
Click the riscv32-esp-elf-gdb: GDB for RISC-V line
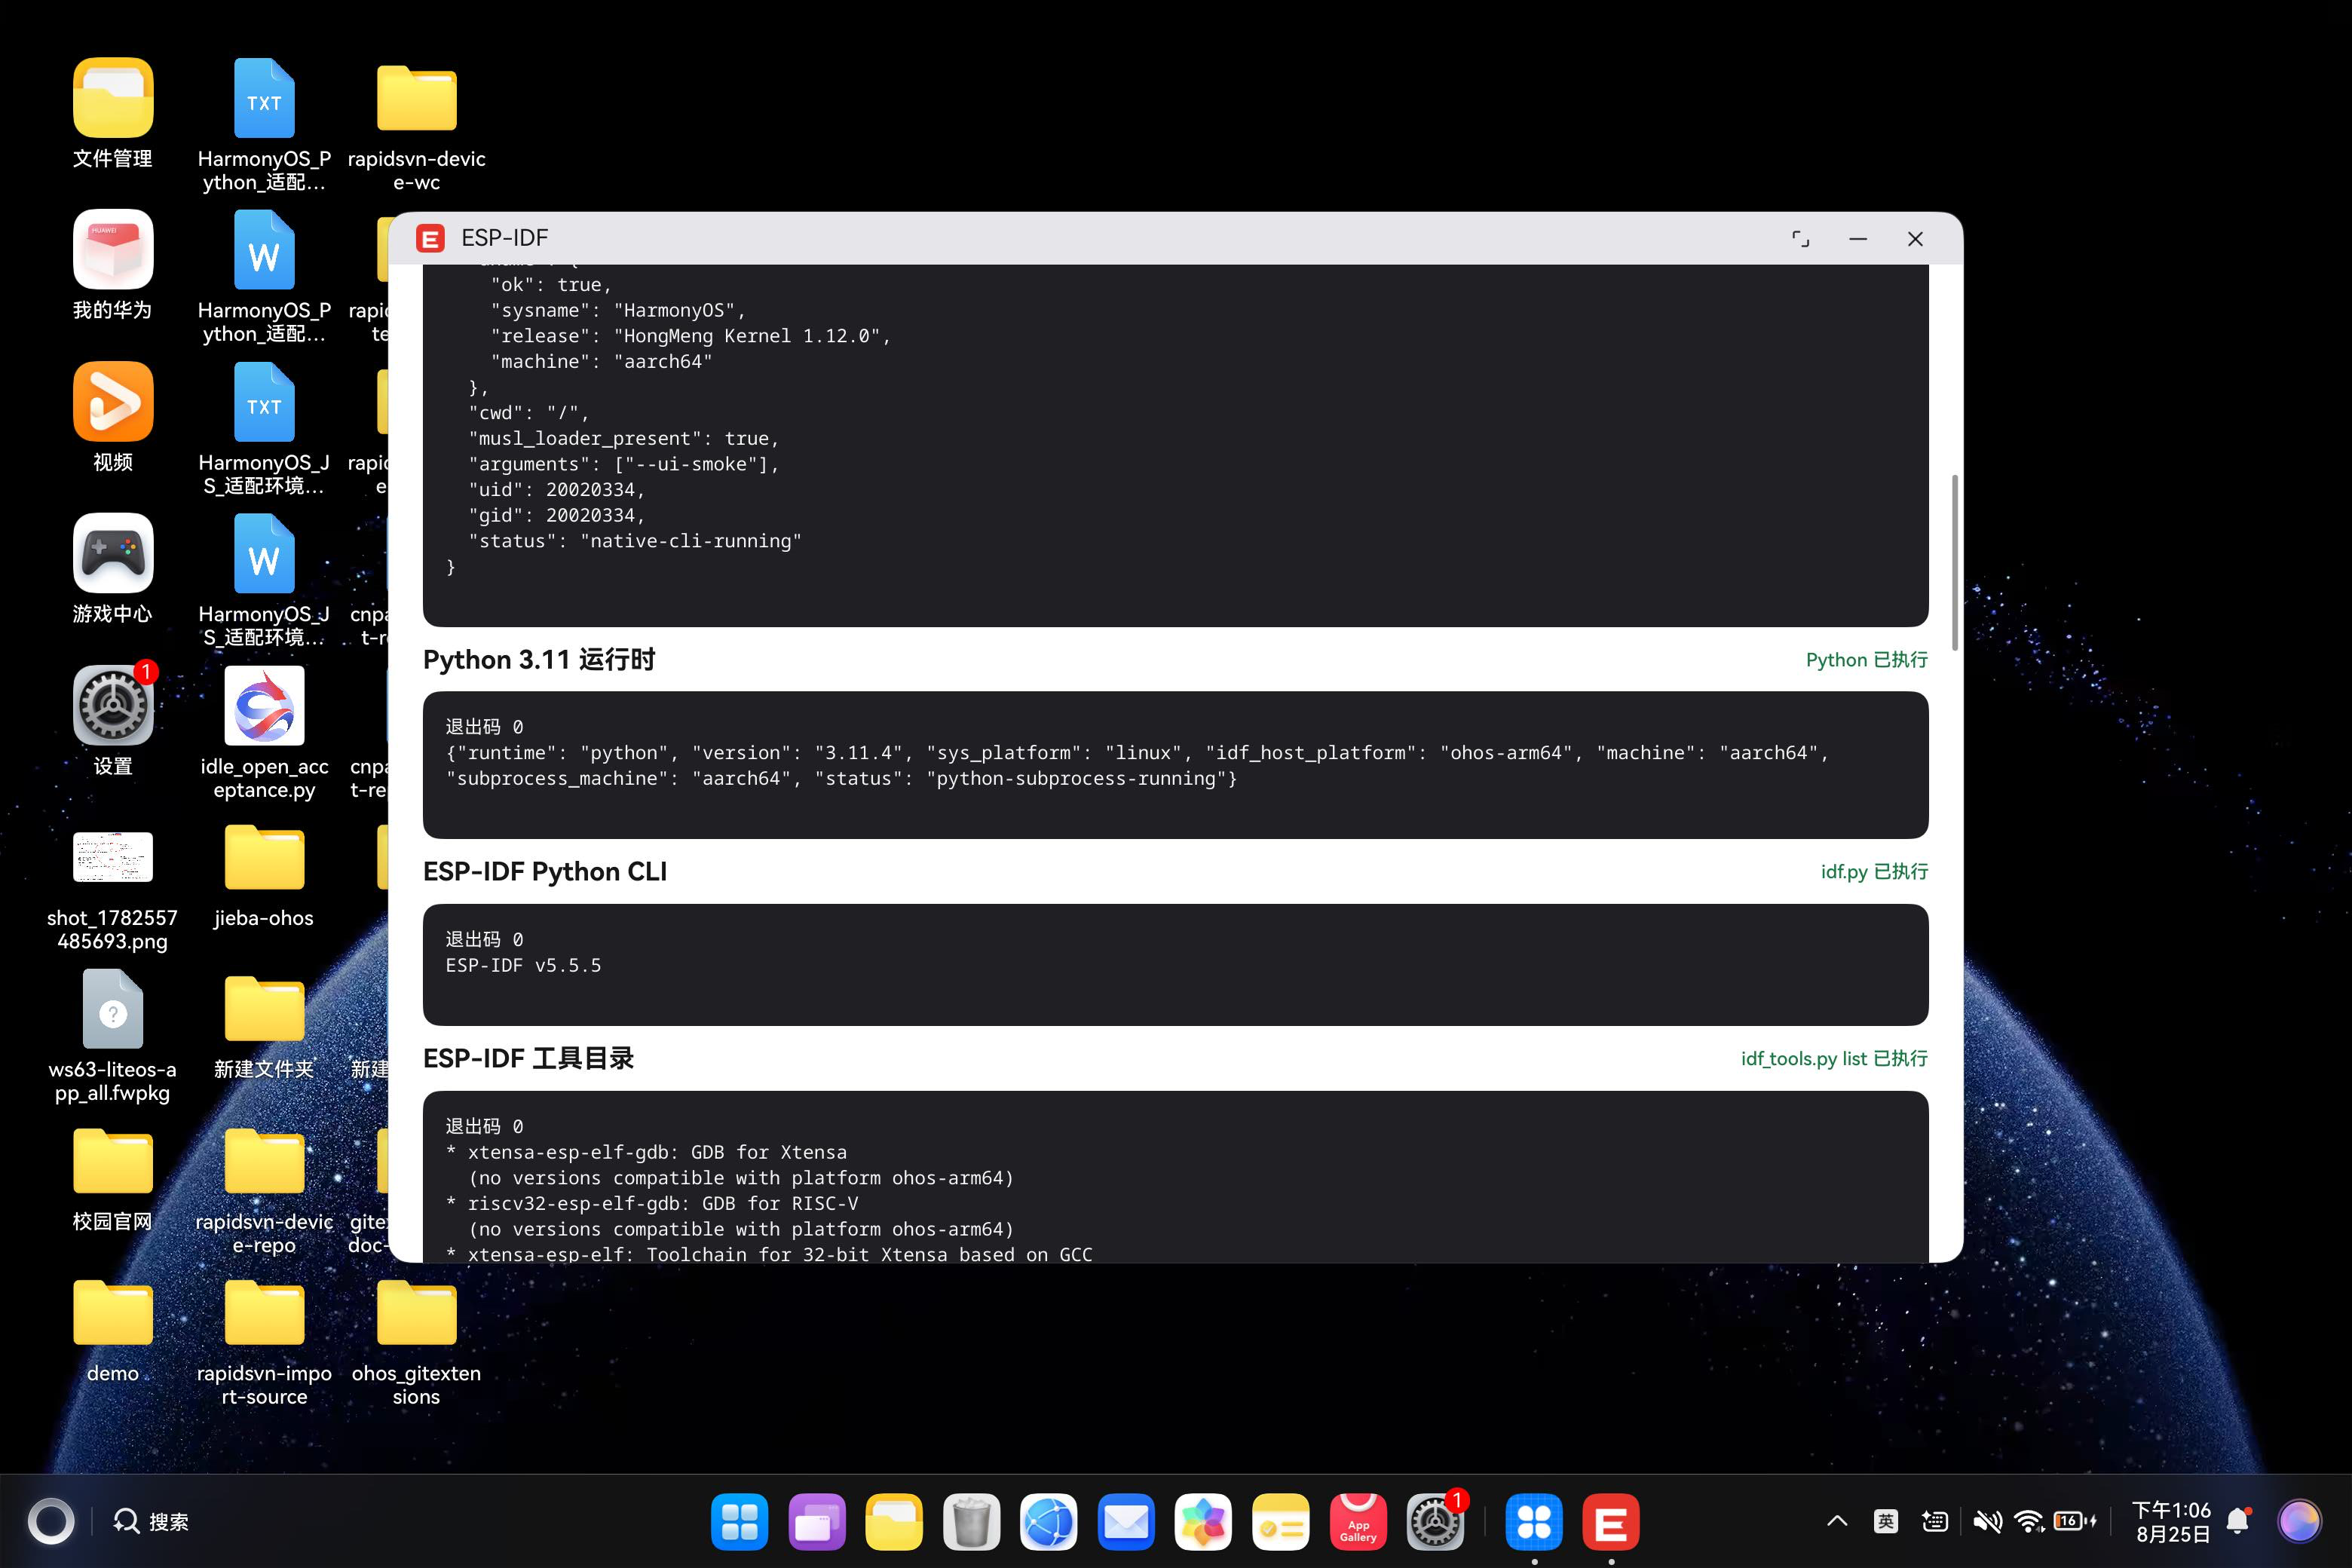point(652,1204)
